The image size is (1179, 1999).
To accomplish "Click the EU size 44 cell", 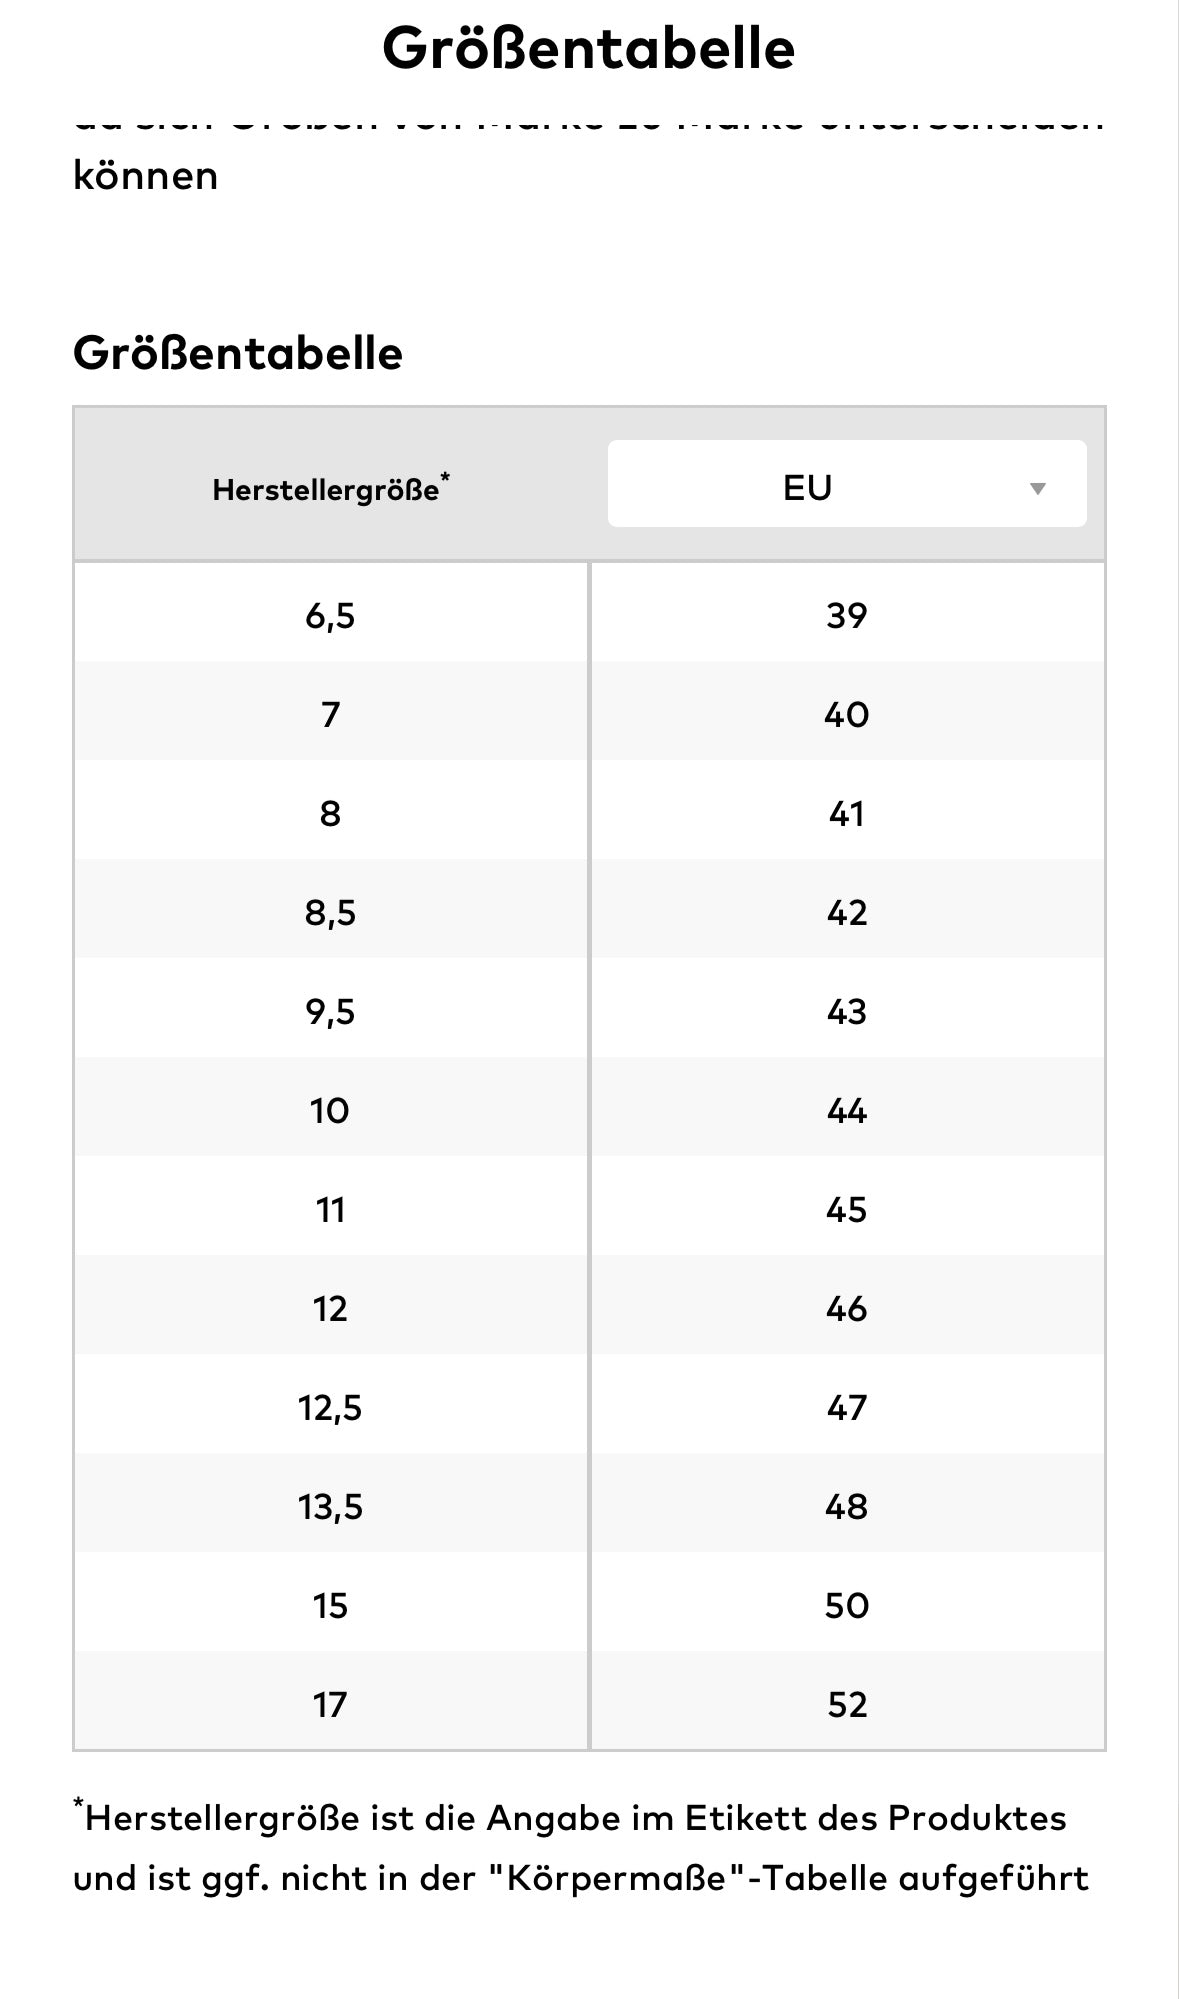I will [x=846, y=1110].
